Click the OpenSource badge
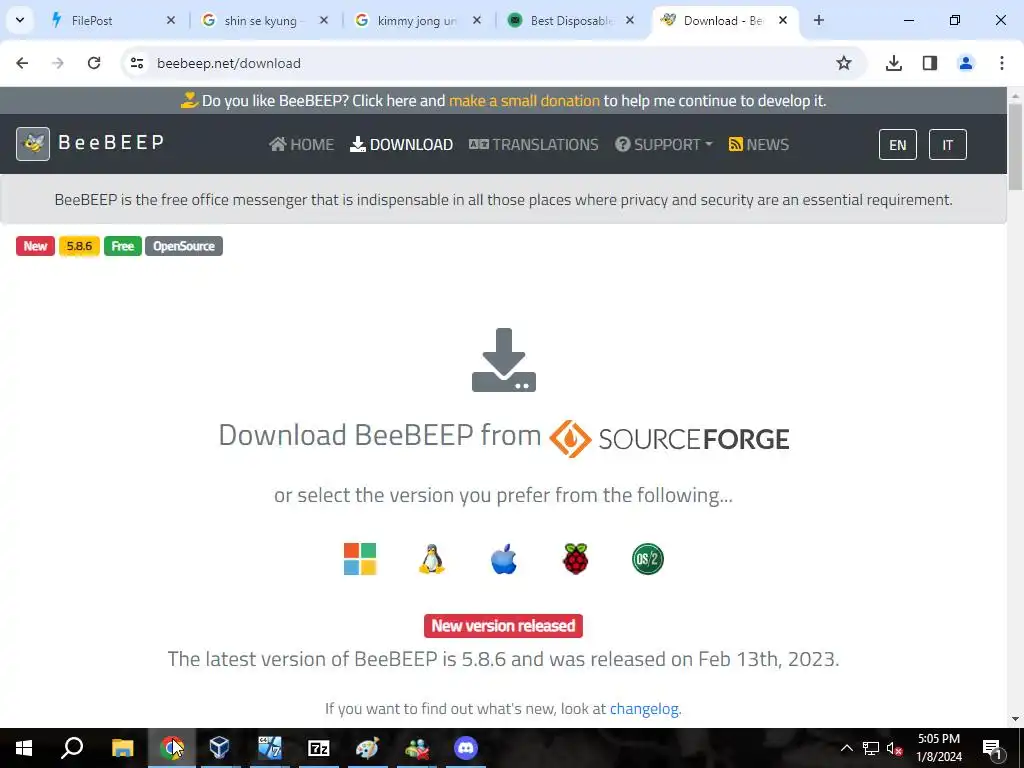 pyautogui.click(x=184, y=246)
